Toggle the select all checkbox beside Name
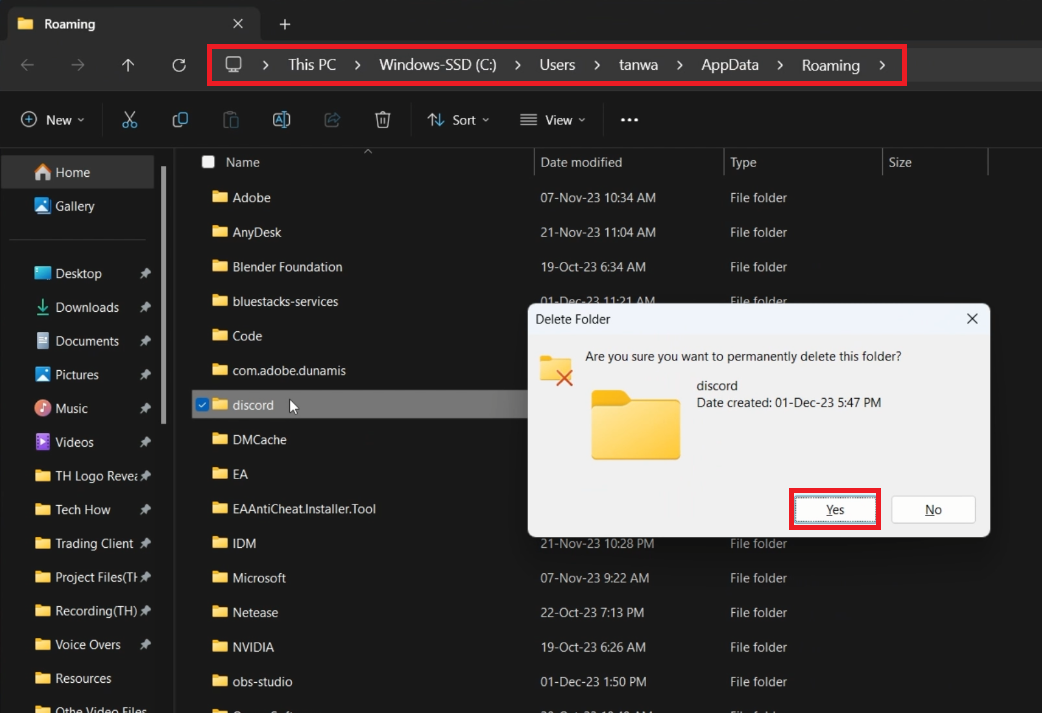The image size is (1042, 713). point(208,162)
